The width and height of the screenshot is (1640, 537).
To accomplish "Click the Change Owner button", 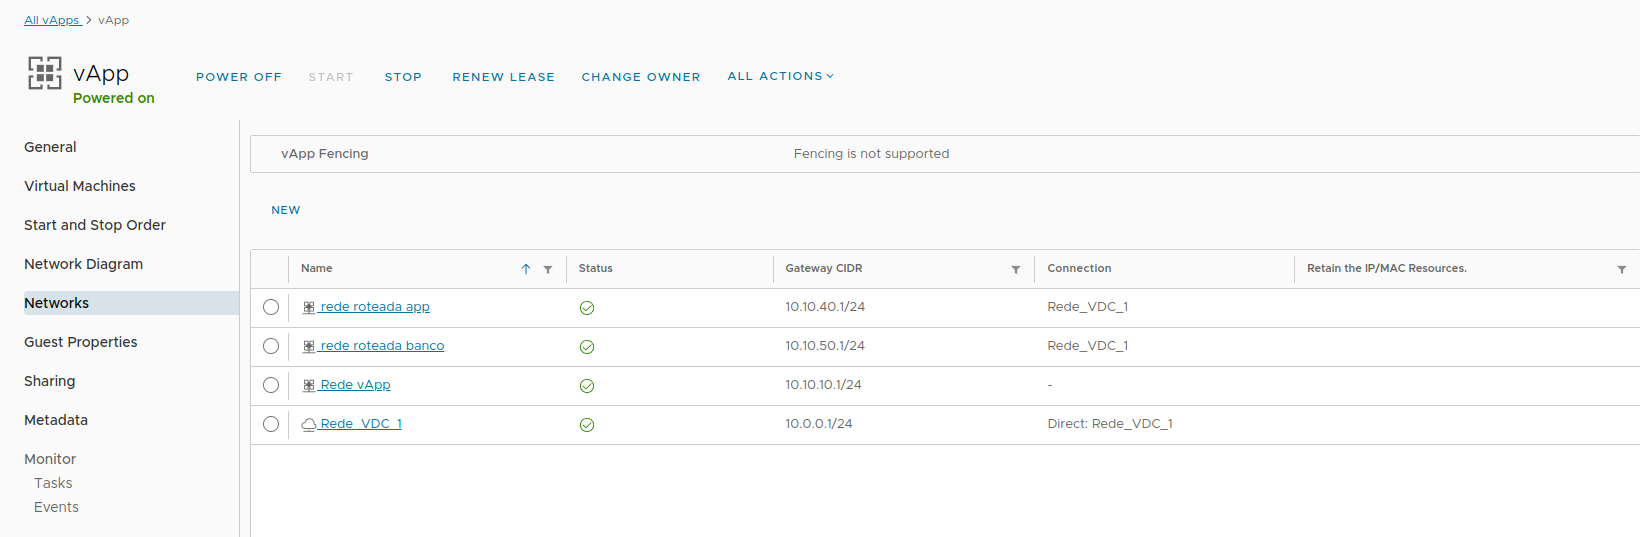I will click(641, 77).
